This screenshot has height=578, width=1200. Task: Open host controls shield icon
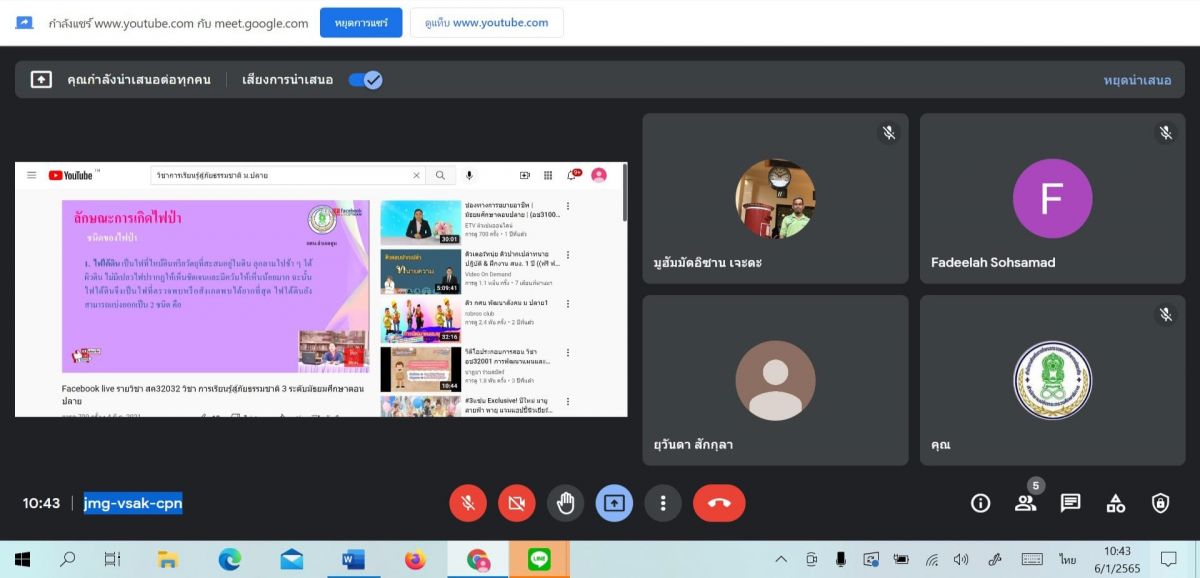coord(1160,503)
